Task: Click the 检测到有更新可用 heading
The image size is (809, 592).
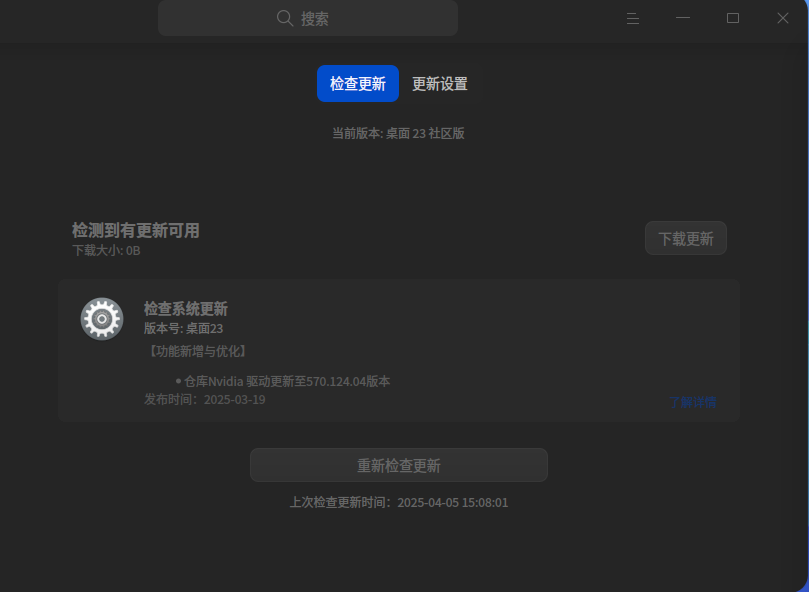Action: pyautogui.click(x=136, y=230)
